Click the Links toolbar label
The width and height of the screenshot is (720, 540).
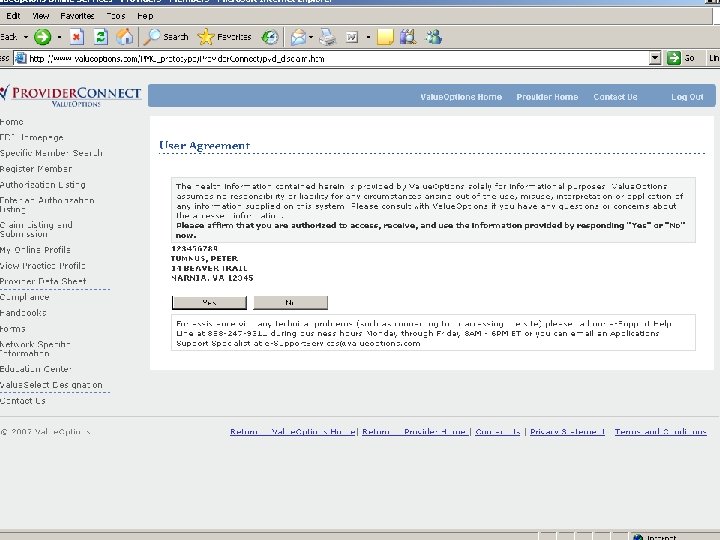click(x=714, y=58)
